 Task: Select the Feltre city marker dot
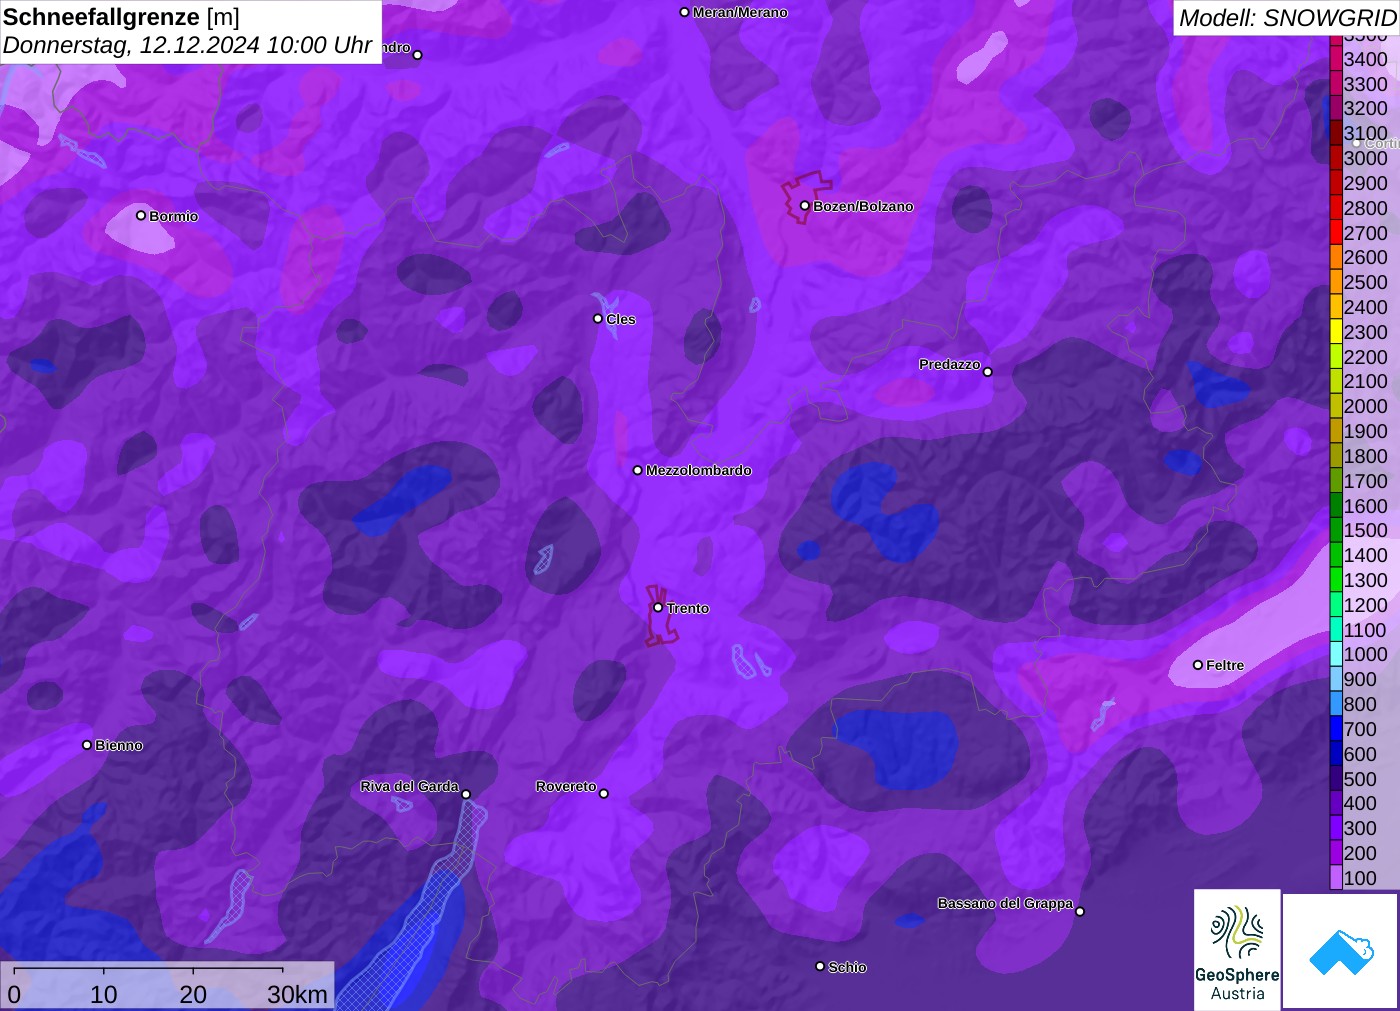[1198, 665]
